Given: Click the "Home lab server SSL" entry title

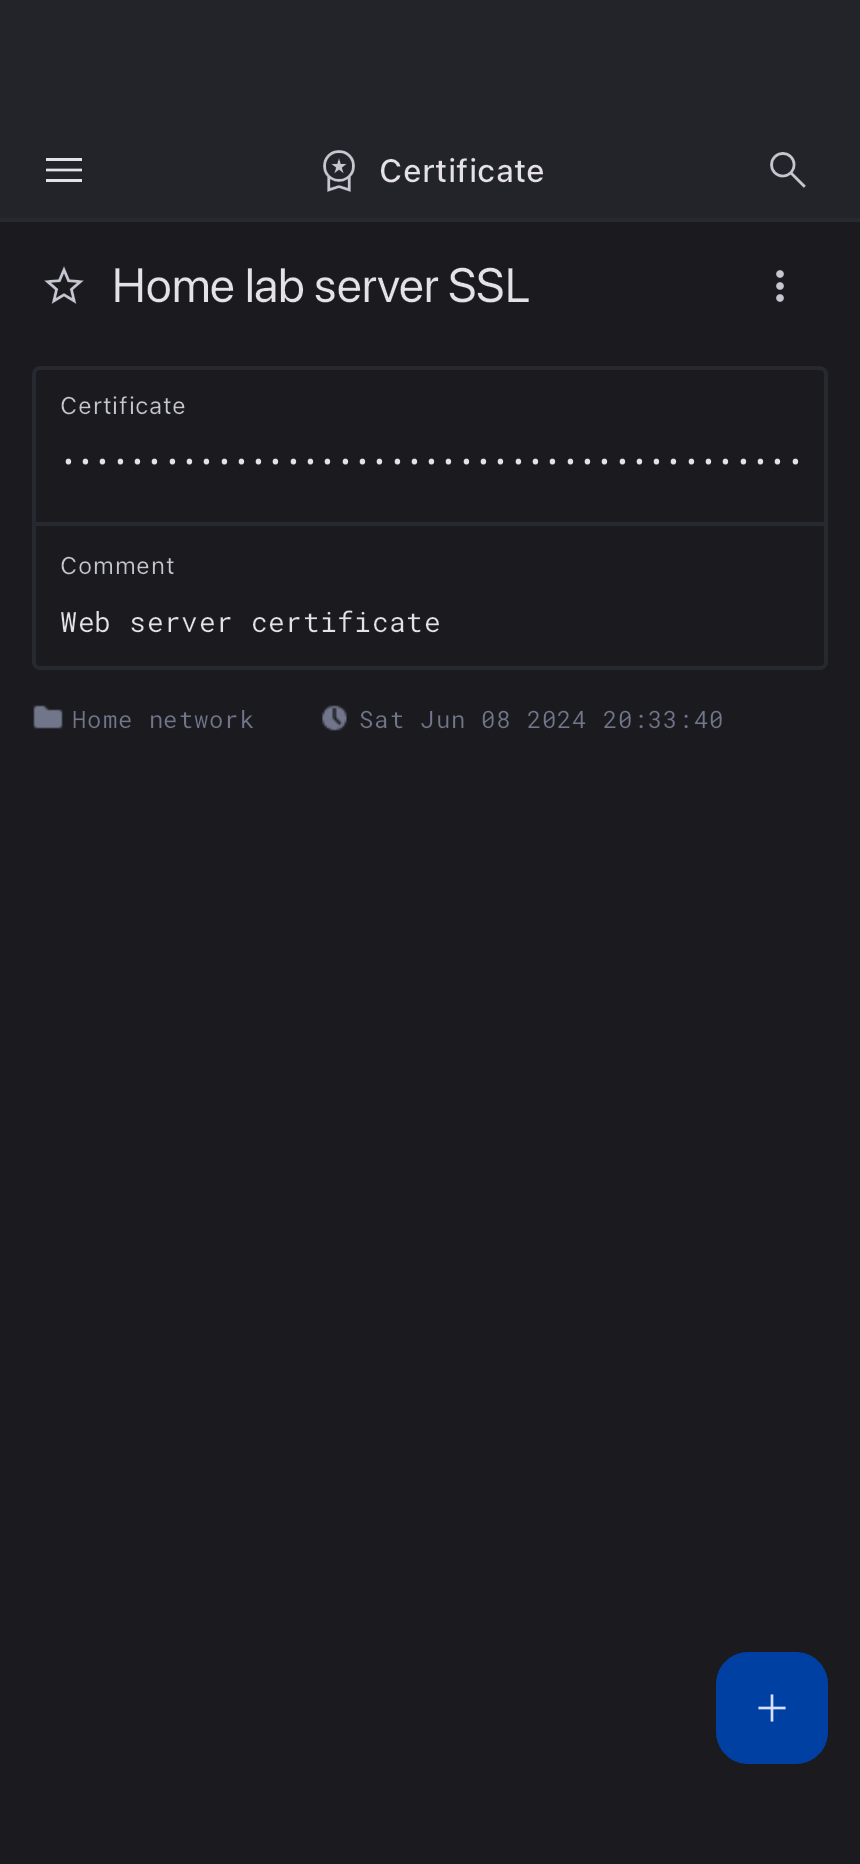Looking at the screenshot, I should (x=320, y=287).
